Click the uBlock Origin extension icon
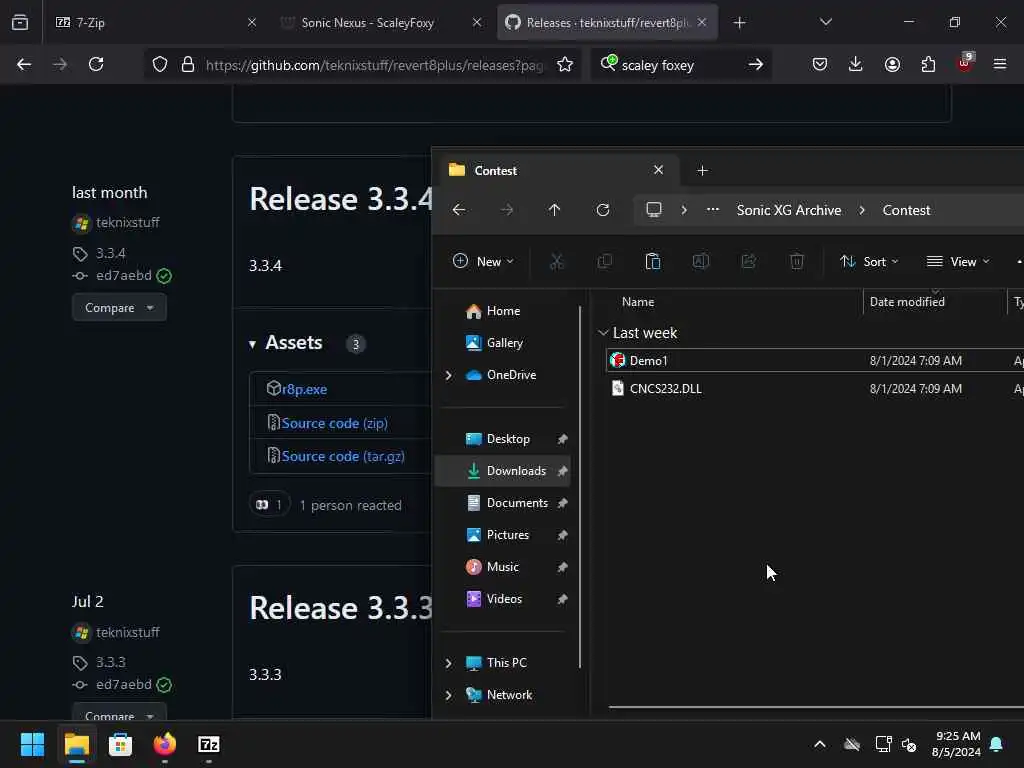 tap(965, 63)
